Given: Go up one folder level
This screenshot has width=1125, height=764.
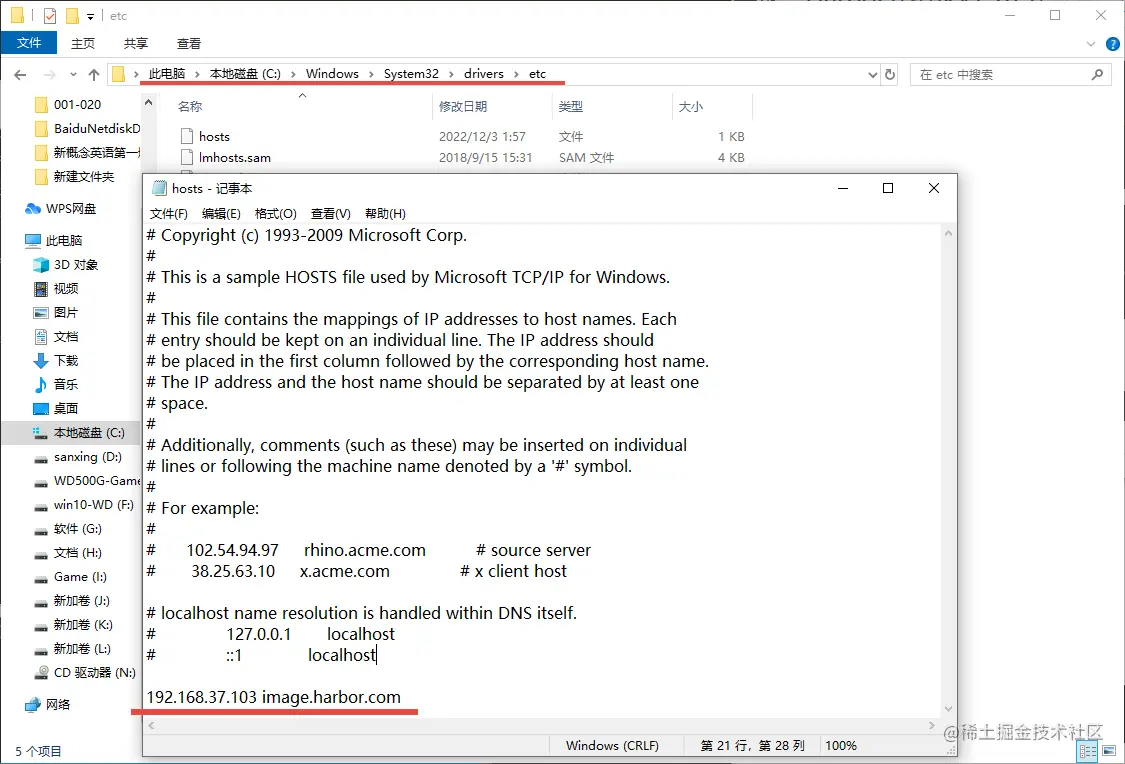Looking at the screenshot, I should click(x=94, y=75).
